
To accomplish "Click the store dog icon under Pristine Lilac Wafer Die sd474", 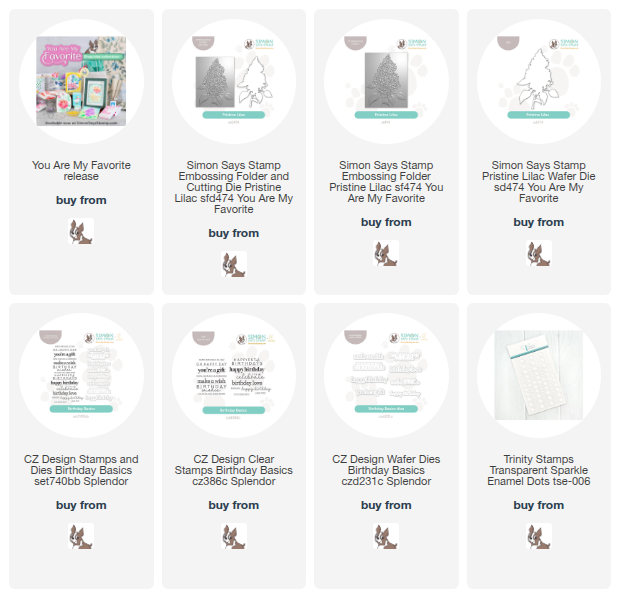I will point(539,253).
